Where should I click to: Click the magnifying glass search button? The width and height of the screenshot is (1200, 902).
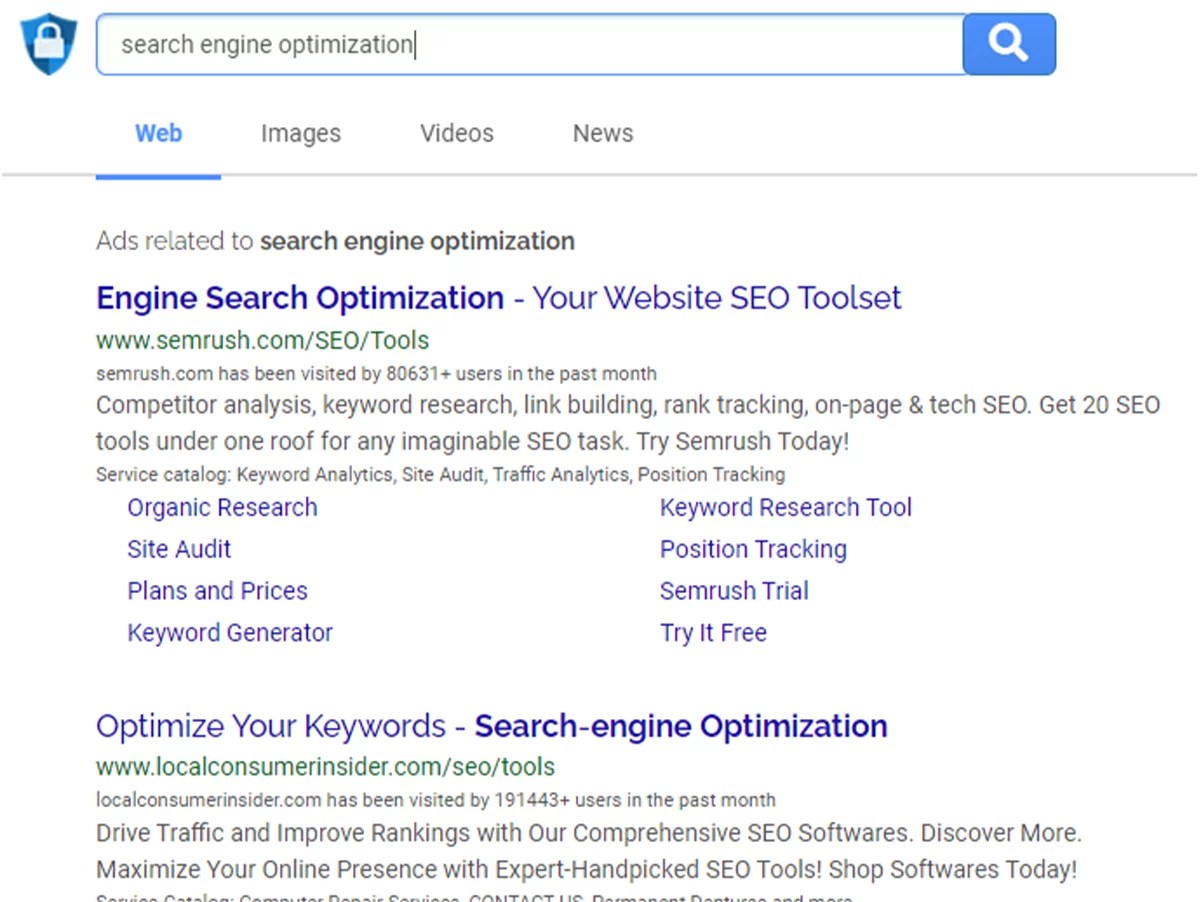[1008, 44]
